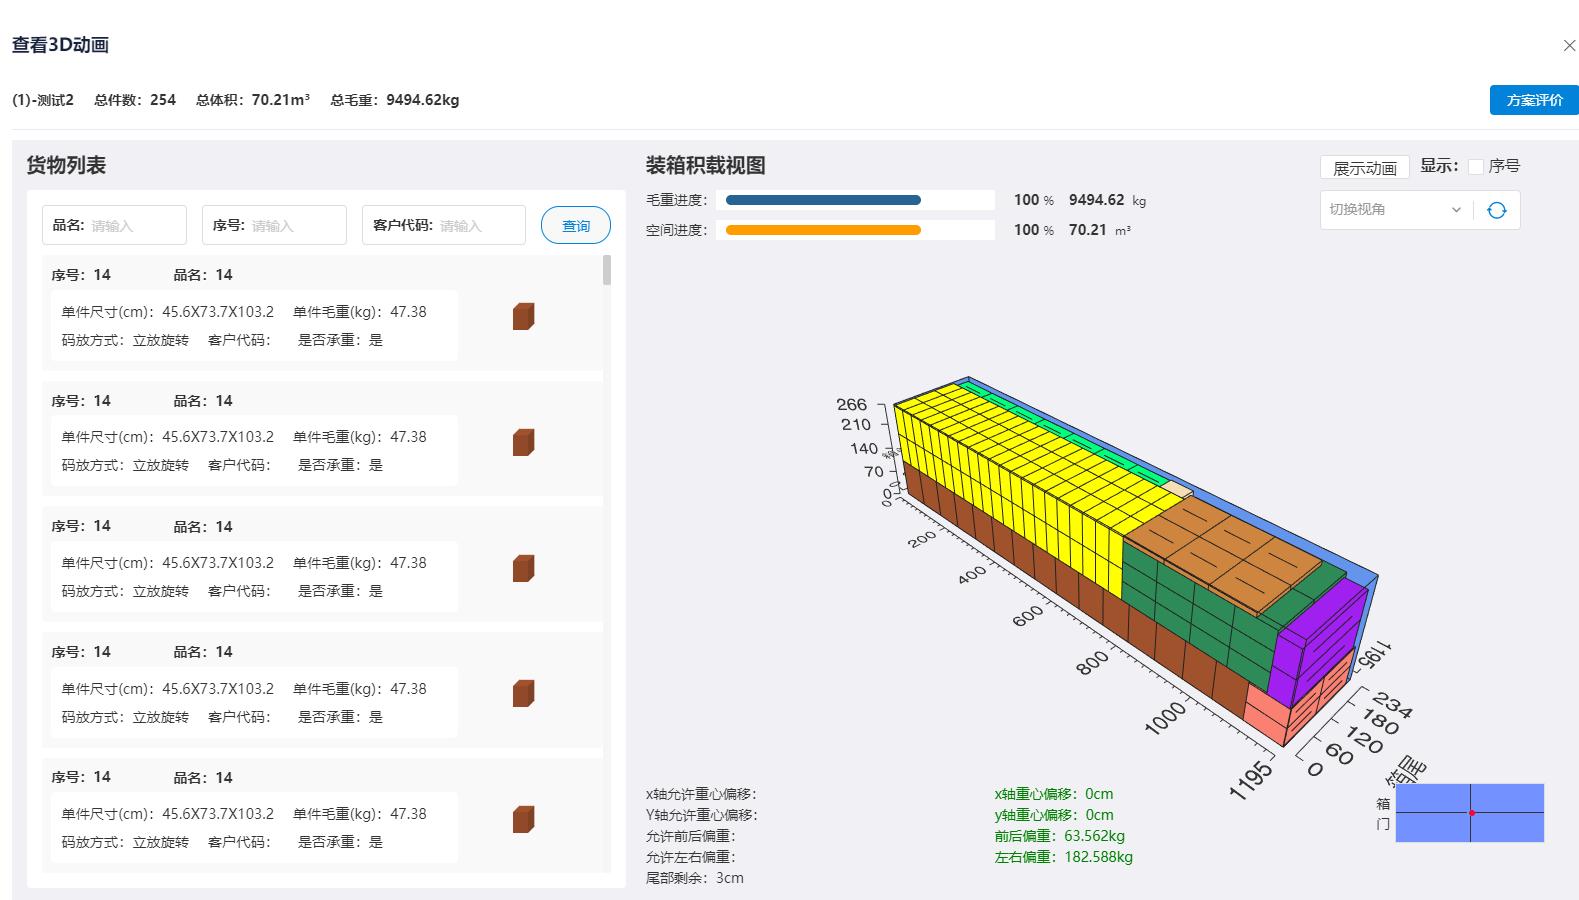1579x900 pixels.
Task: Focus the 品名 input field
Action: click(134, 226)
